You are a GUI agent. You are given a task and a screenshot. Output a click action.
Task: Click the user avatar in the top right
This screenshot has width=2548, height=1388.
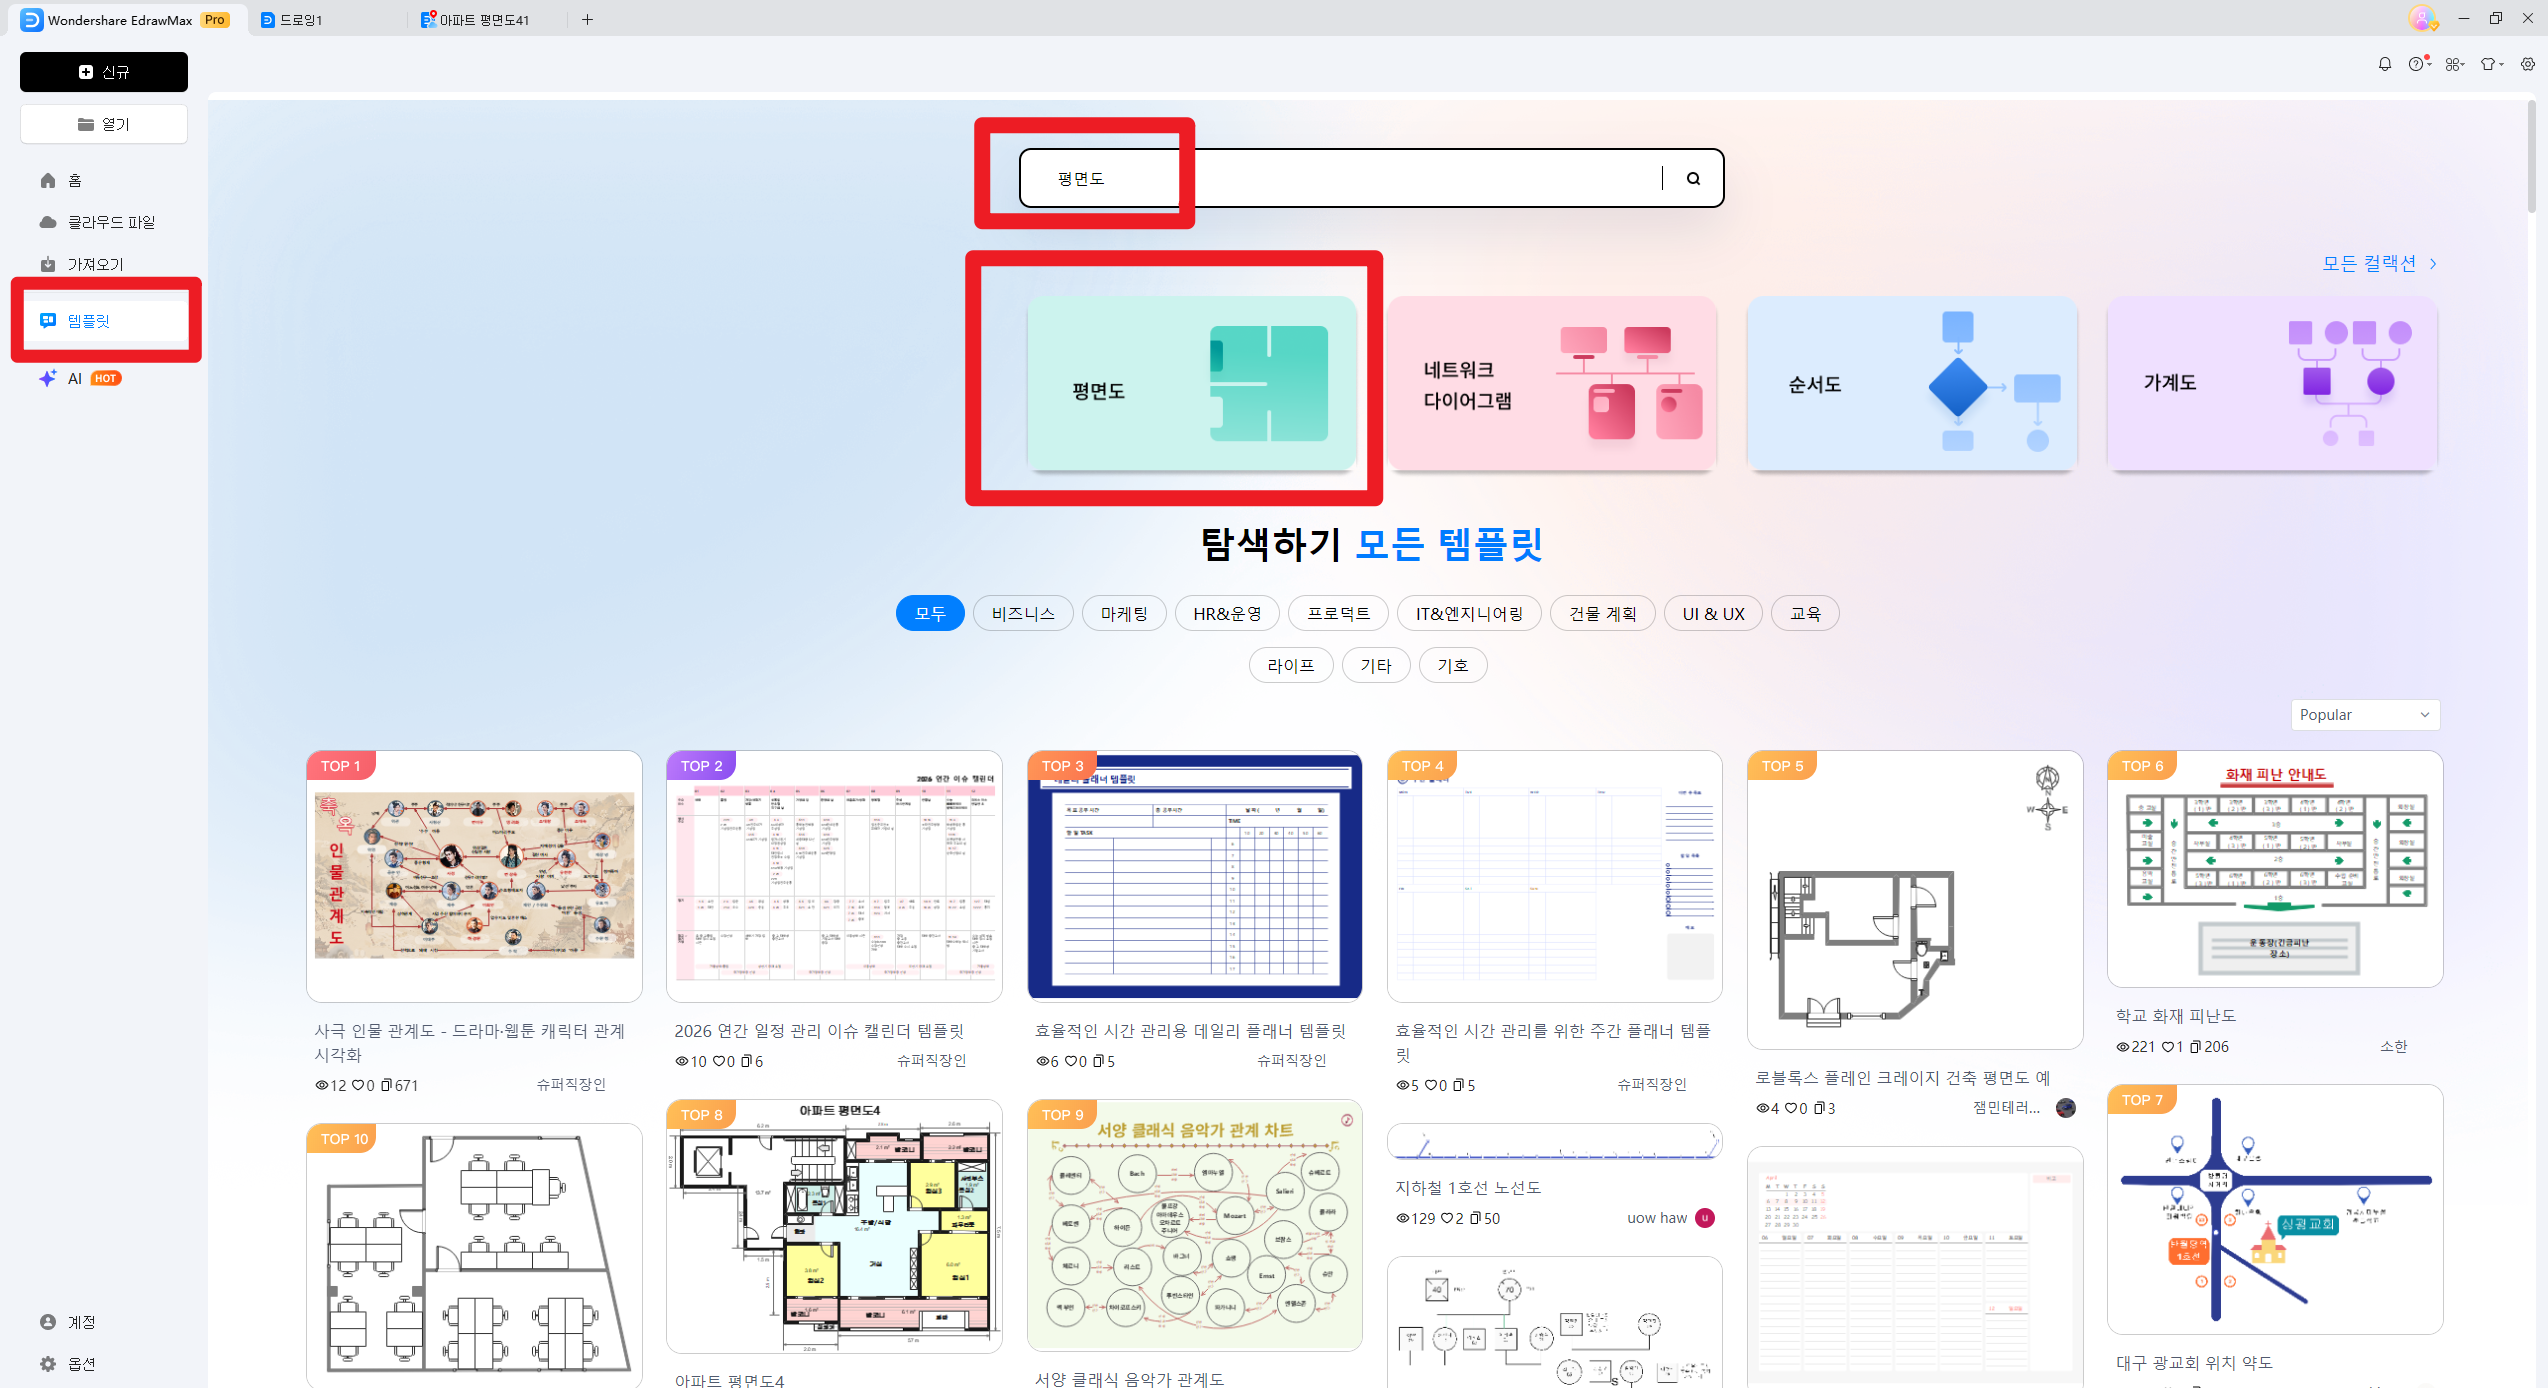coord(2423,18)
